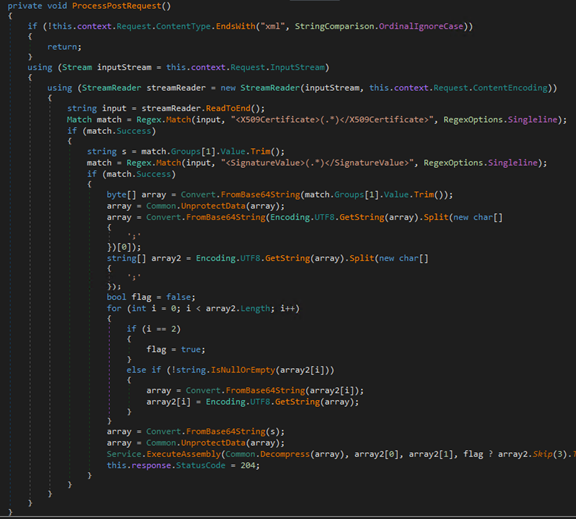
Task: Click the ExecuteAssembly method call
Action: pos(184,454)
